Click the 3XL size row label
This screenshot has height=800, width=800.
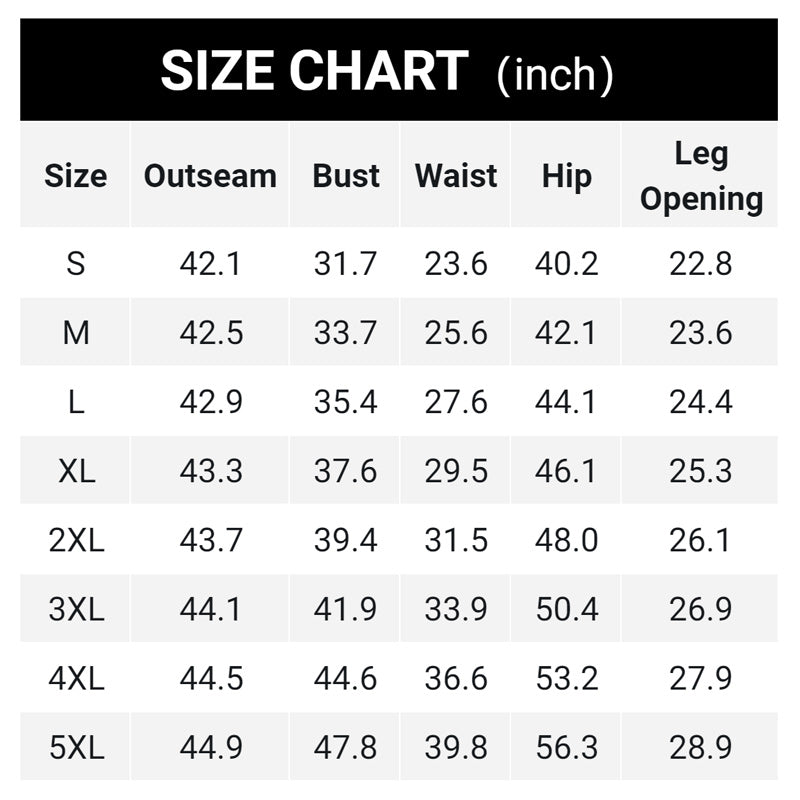pos(76,609)
